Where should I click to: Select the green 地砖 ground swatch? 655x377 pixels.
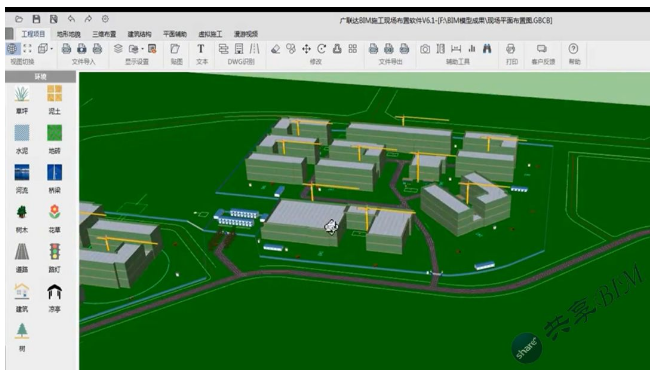point(54,133)
